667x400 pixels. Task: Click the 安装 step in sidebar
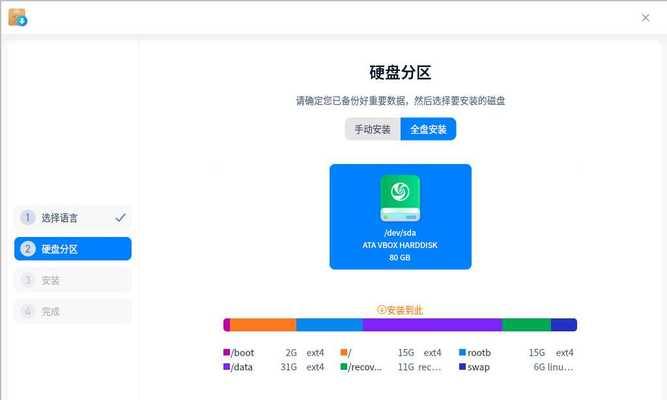(72, 280)
